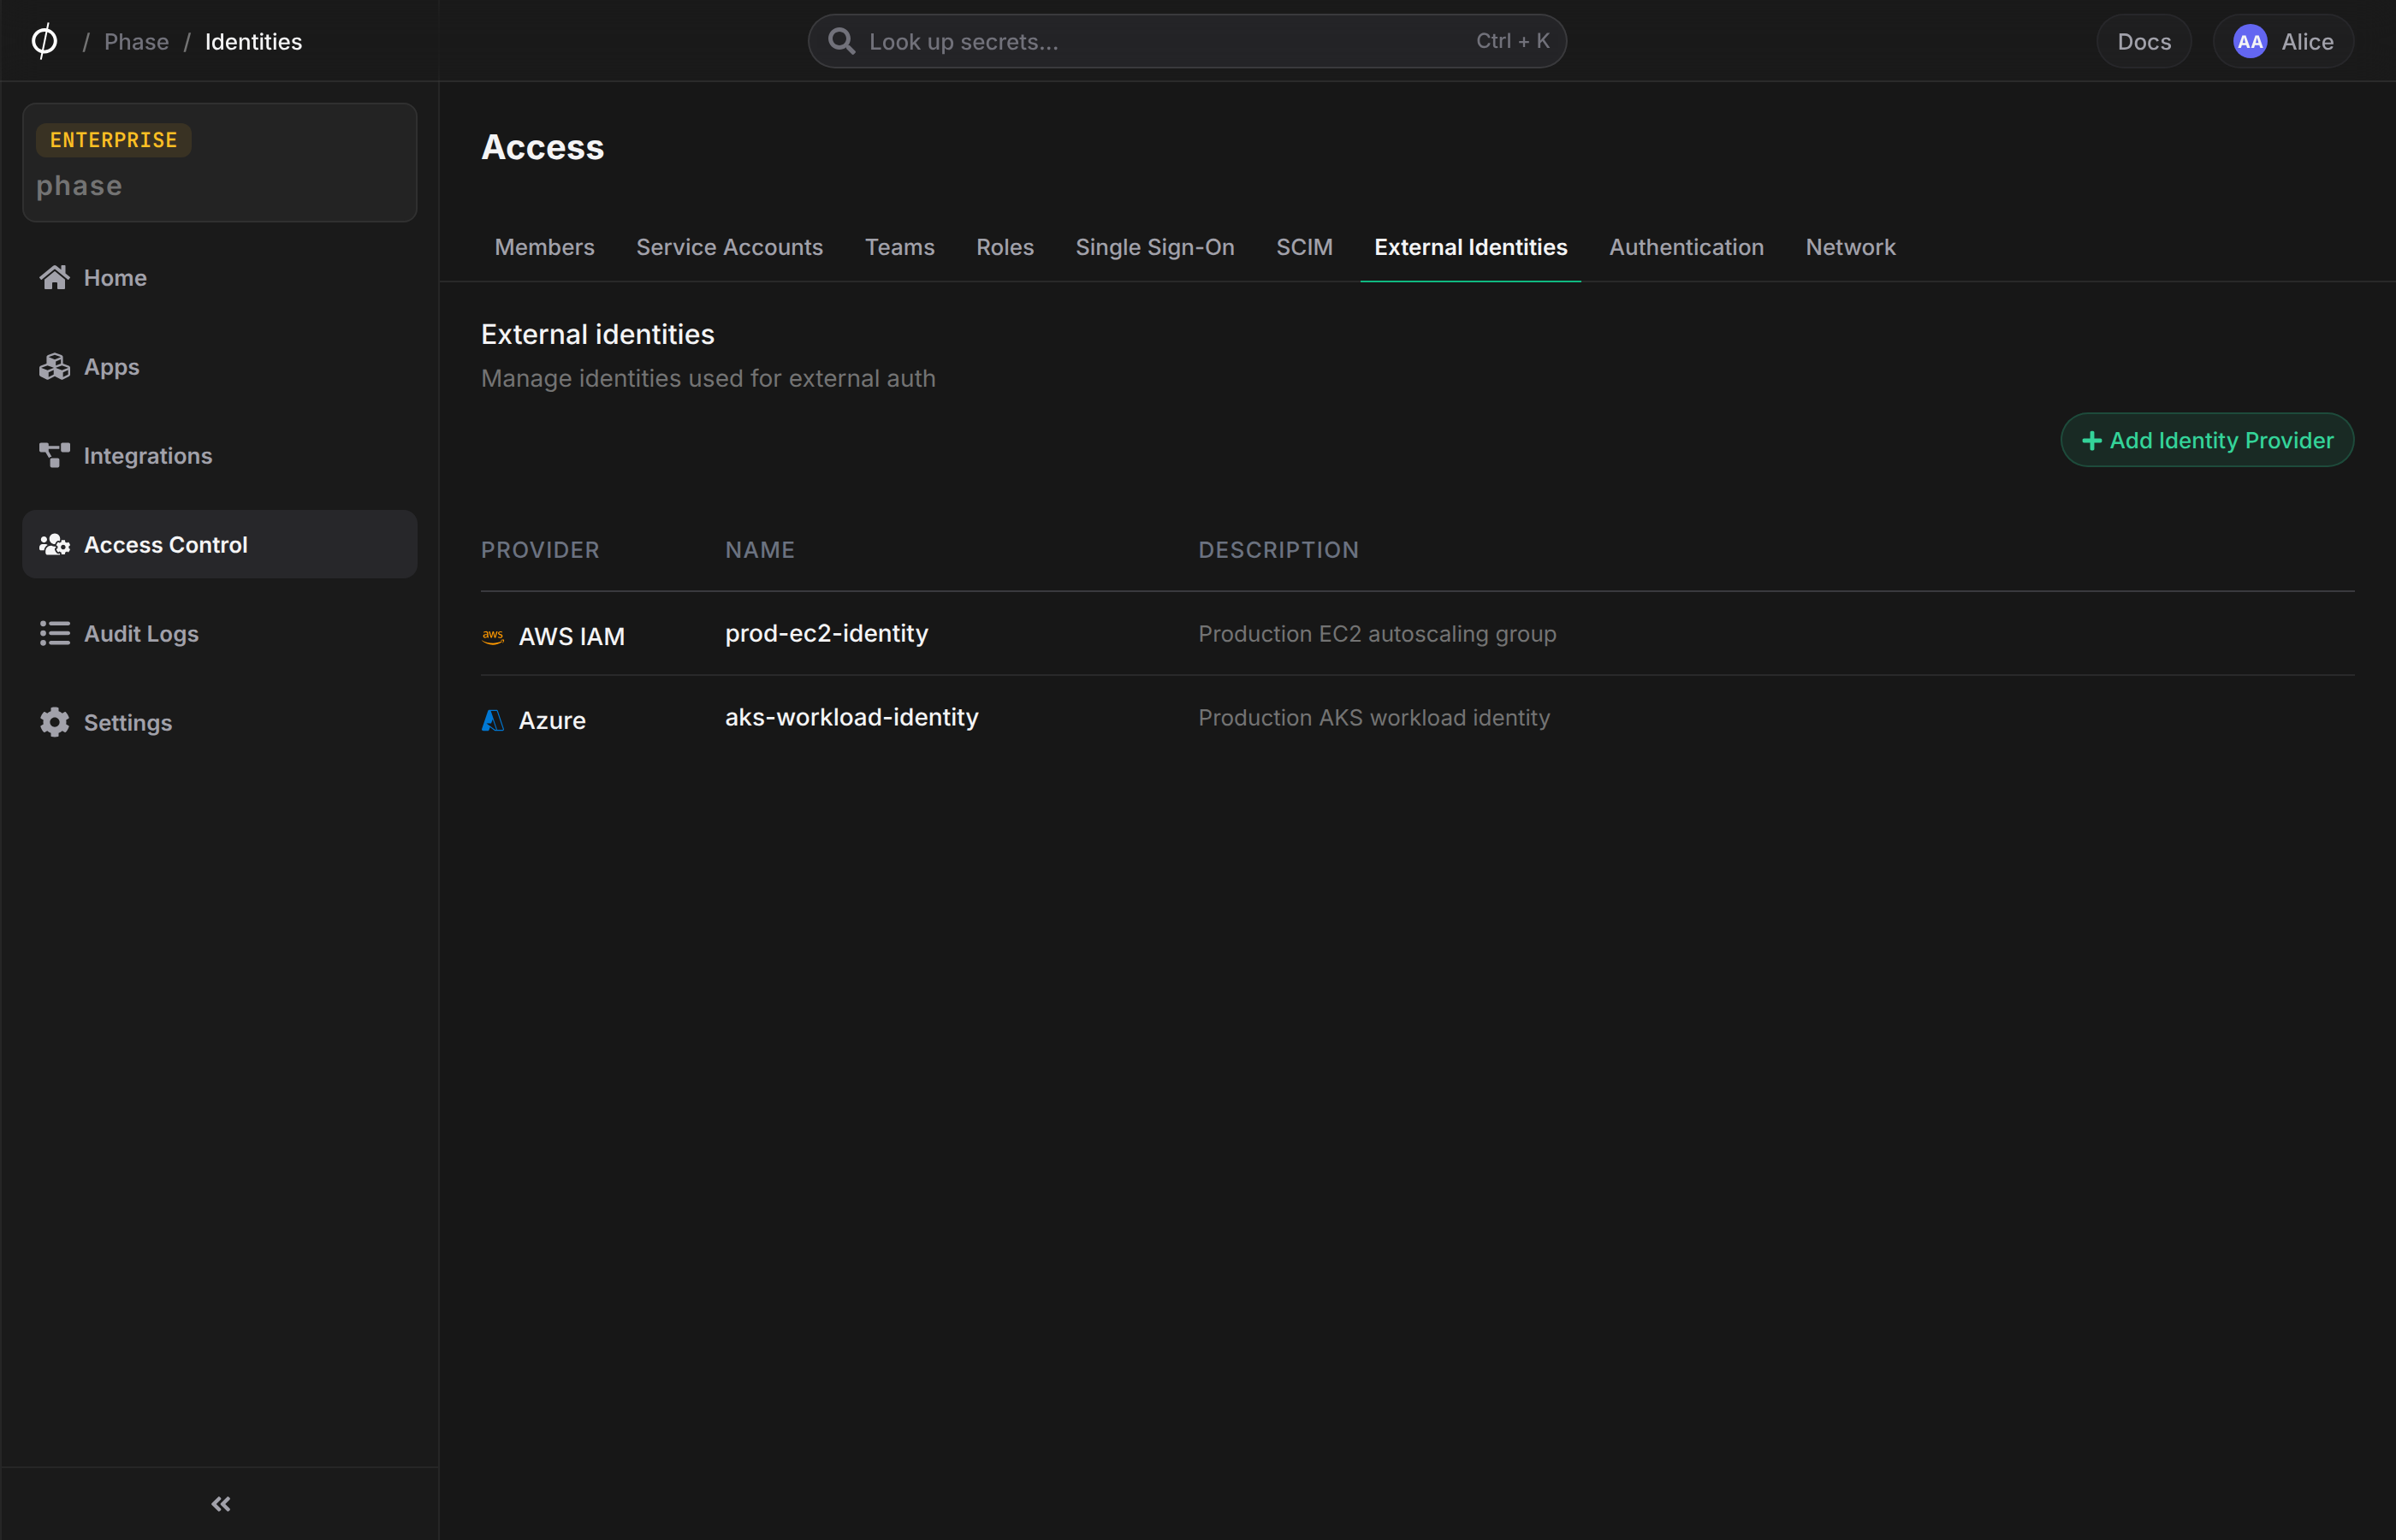Click the Azure logo icon in second row
The image size is (2396, 1540).
coord(492,720)
